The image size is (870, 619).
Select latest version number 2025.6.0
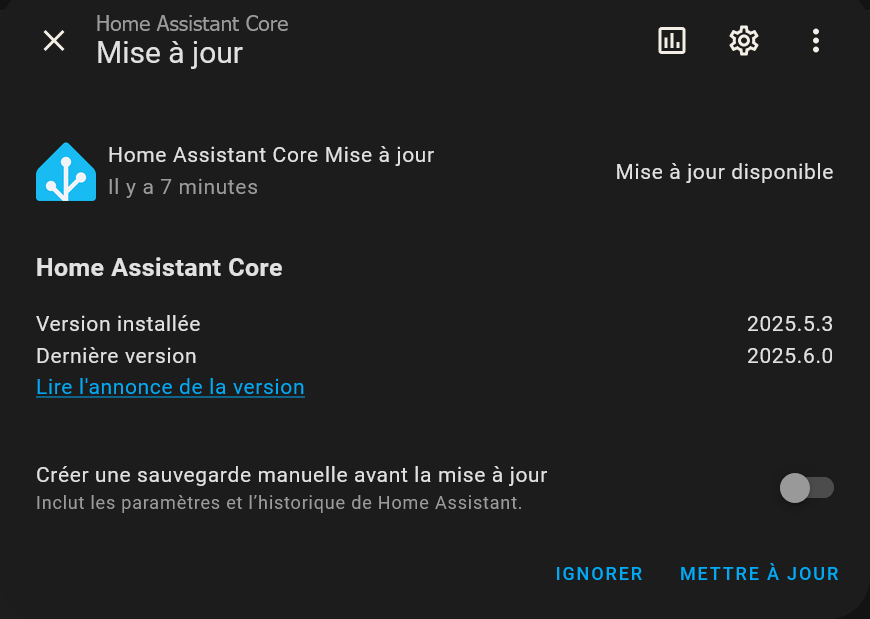790,356
